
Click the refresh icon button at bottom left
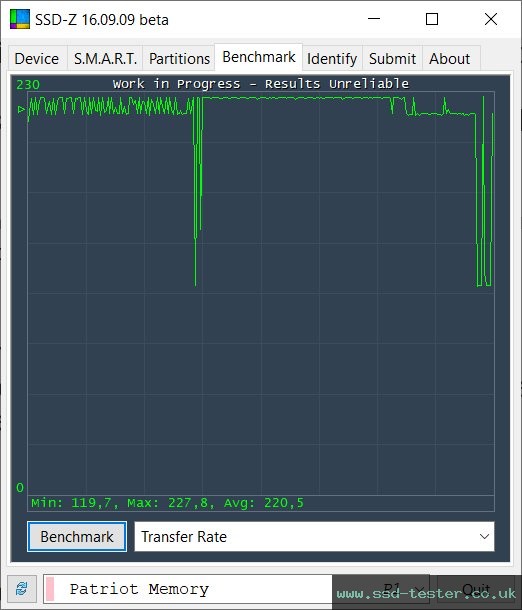click(x=22, y=589)
